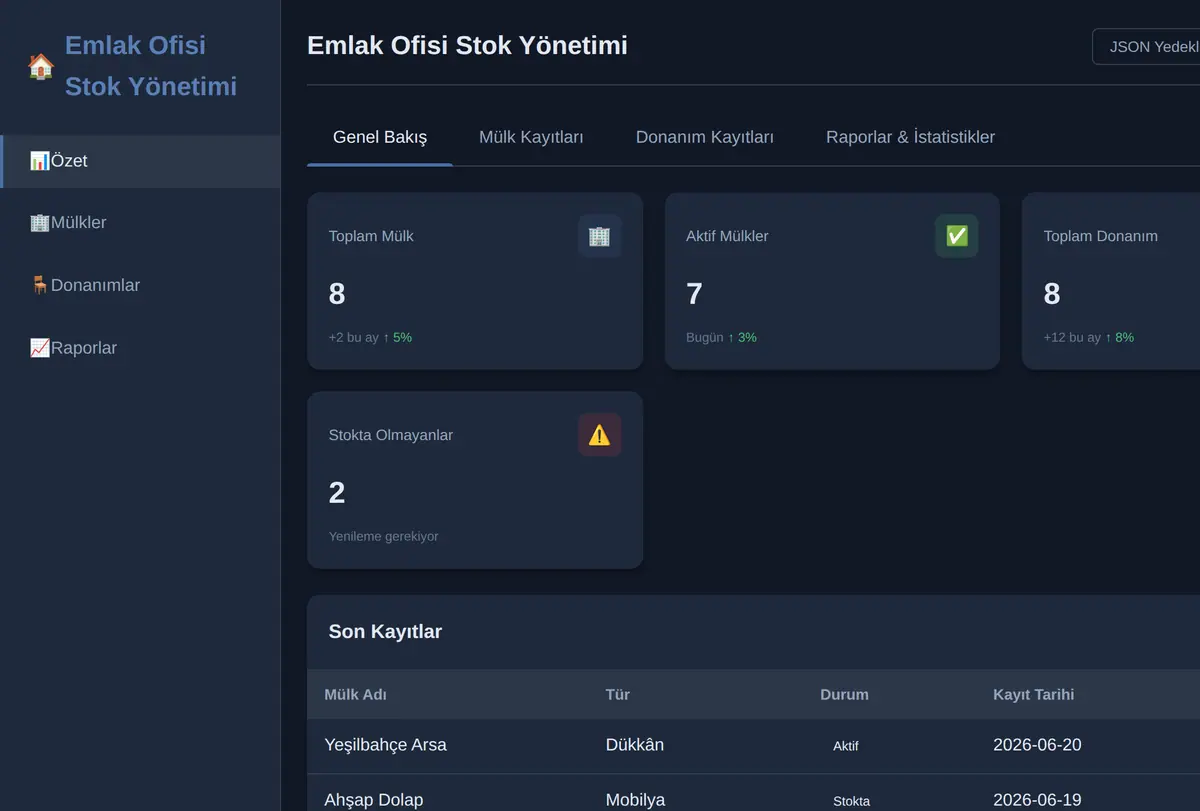Screen dimensions: 1200x811
Task: Select the Yeşilbahçe Arsa row name
Action: tap(385, 745)
